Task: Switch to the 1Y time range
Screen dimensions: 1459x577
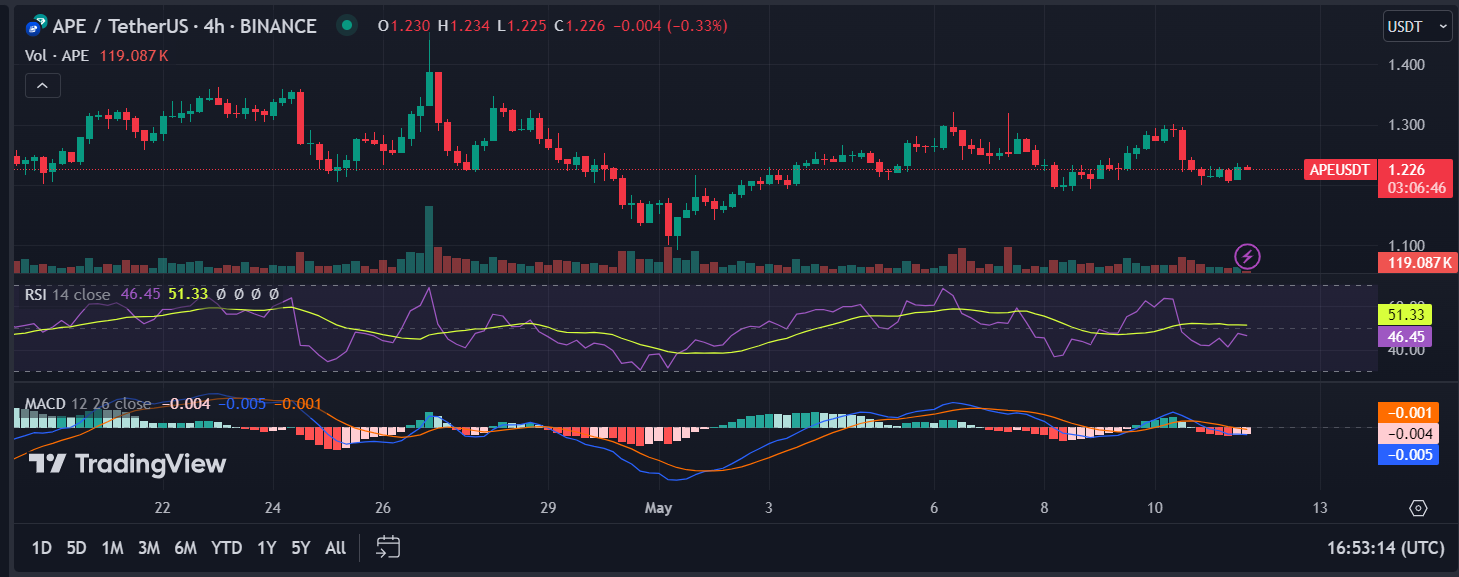Action: [266, 547]
